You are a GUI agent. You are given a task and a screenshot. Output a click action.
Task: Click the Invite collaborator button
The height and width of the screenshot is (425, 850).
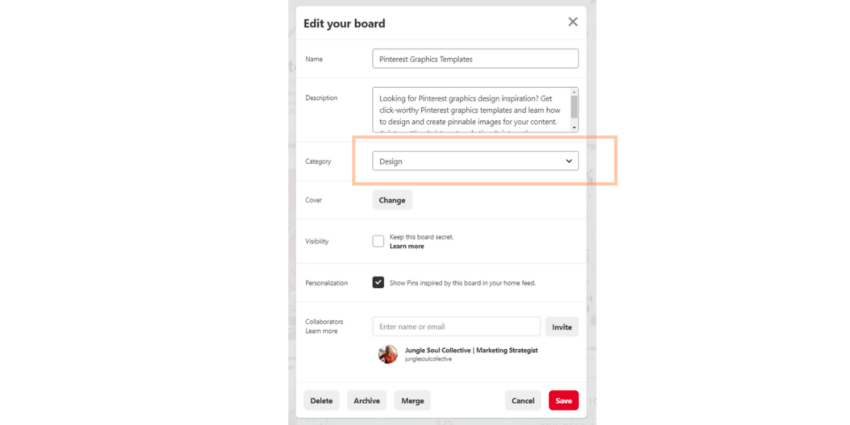[x=561, y=327]
